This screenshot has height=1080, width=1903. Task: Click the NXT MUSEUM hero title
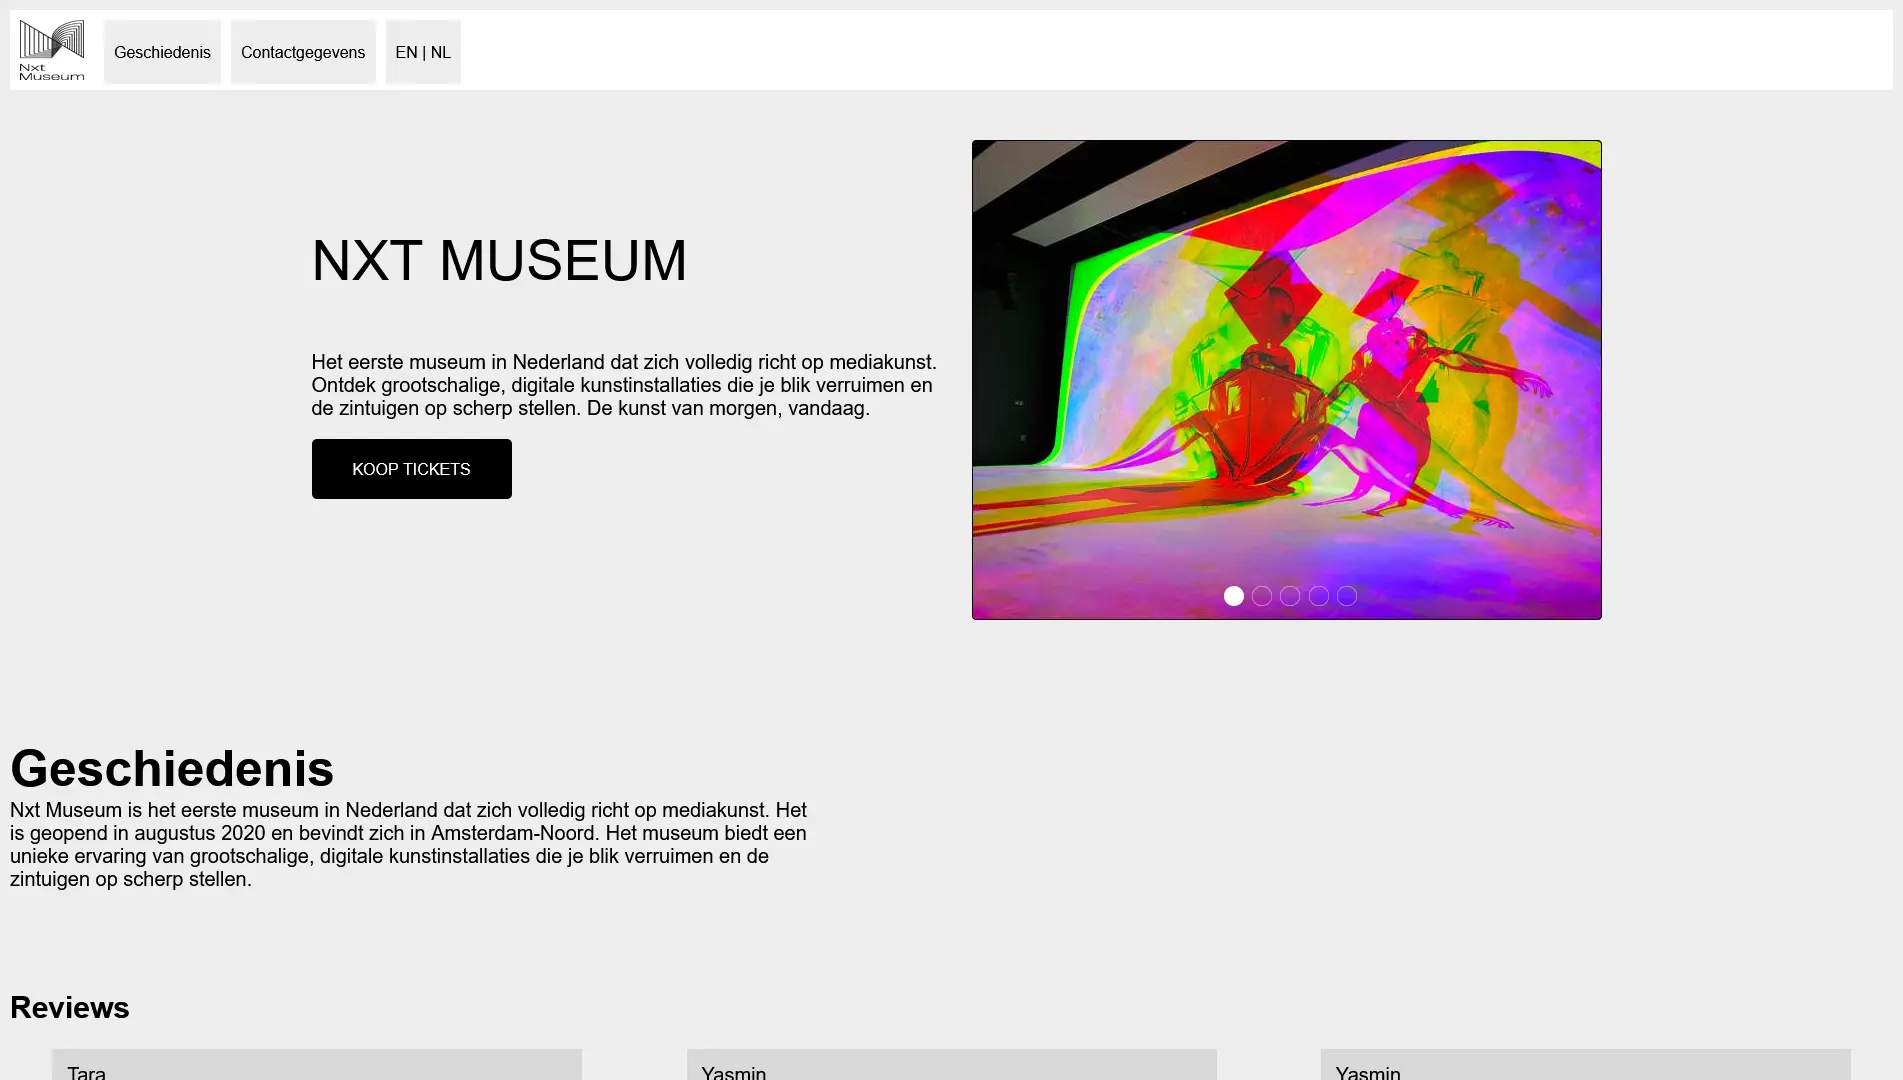(x=499, y=261)
